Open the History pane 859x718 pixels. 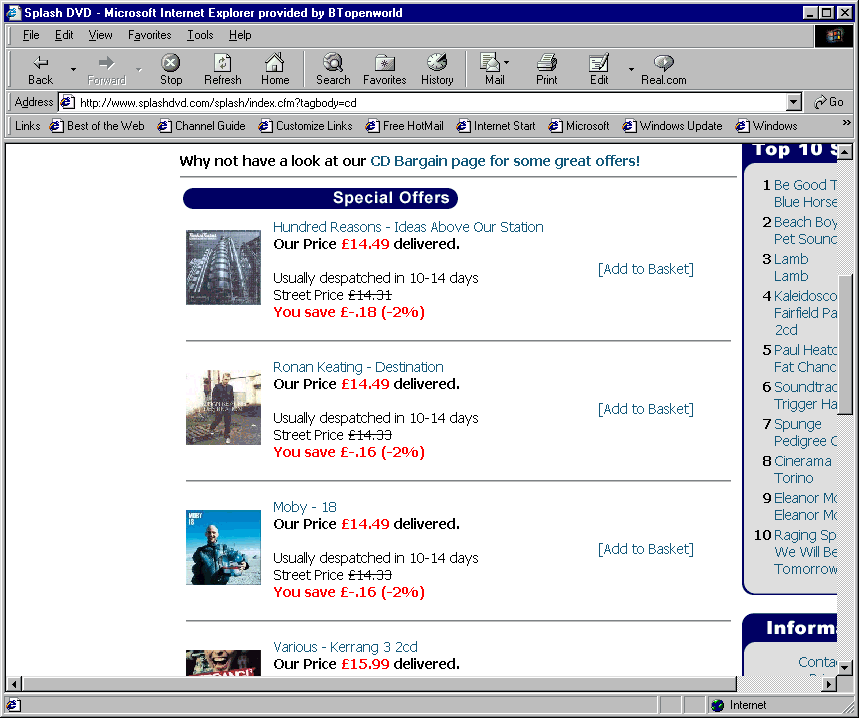click(x=437, y=70)
